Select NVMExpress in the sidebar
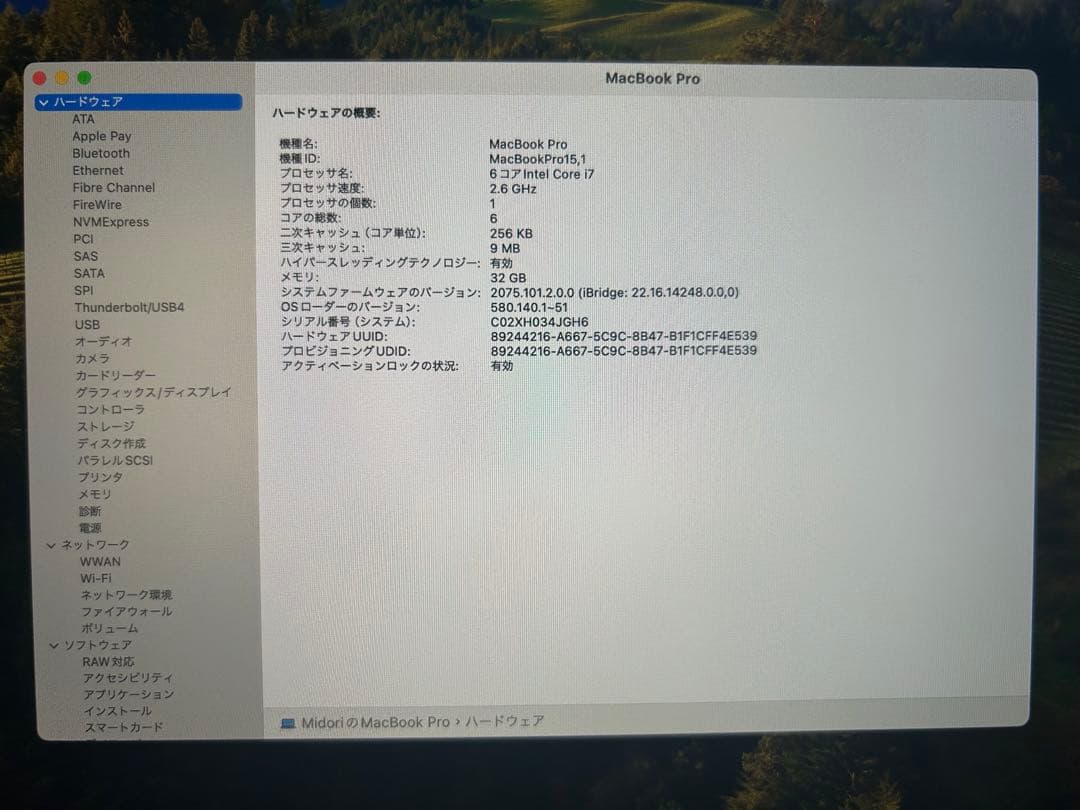1080x810 pixels. tap(111, 221)
